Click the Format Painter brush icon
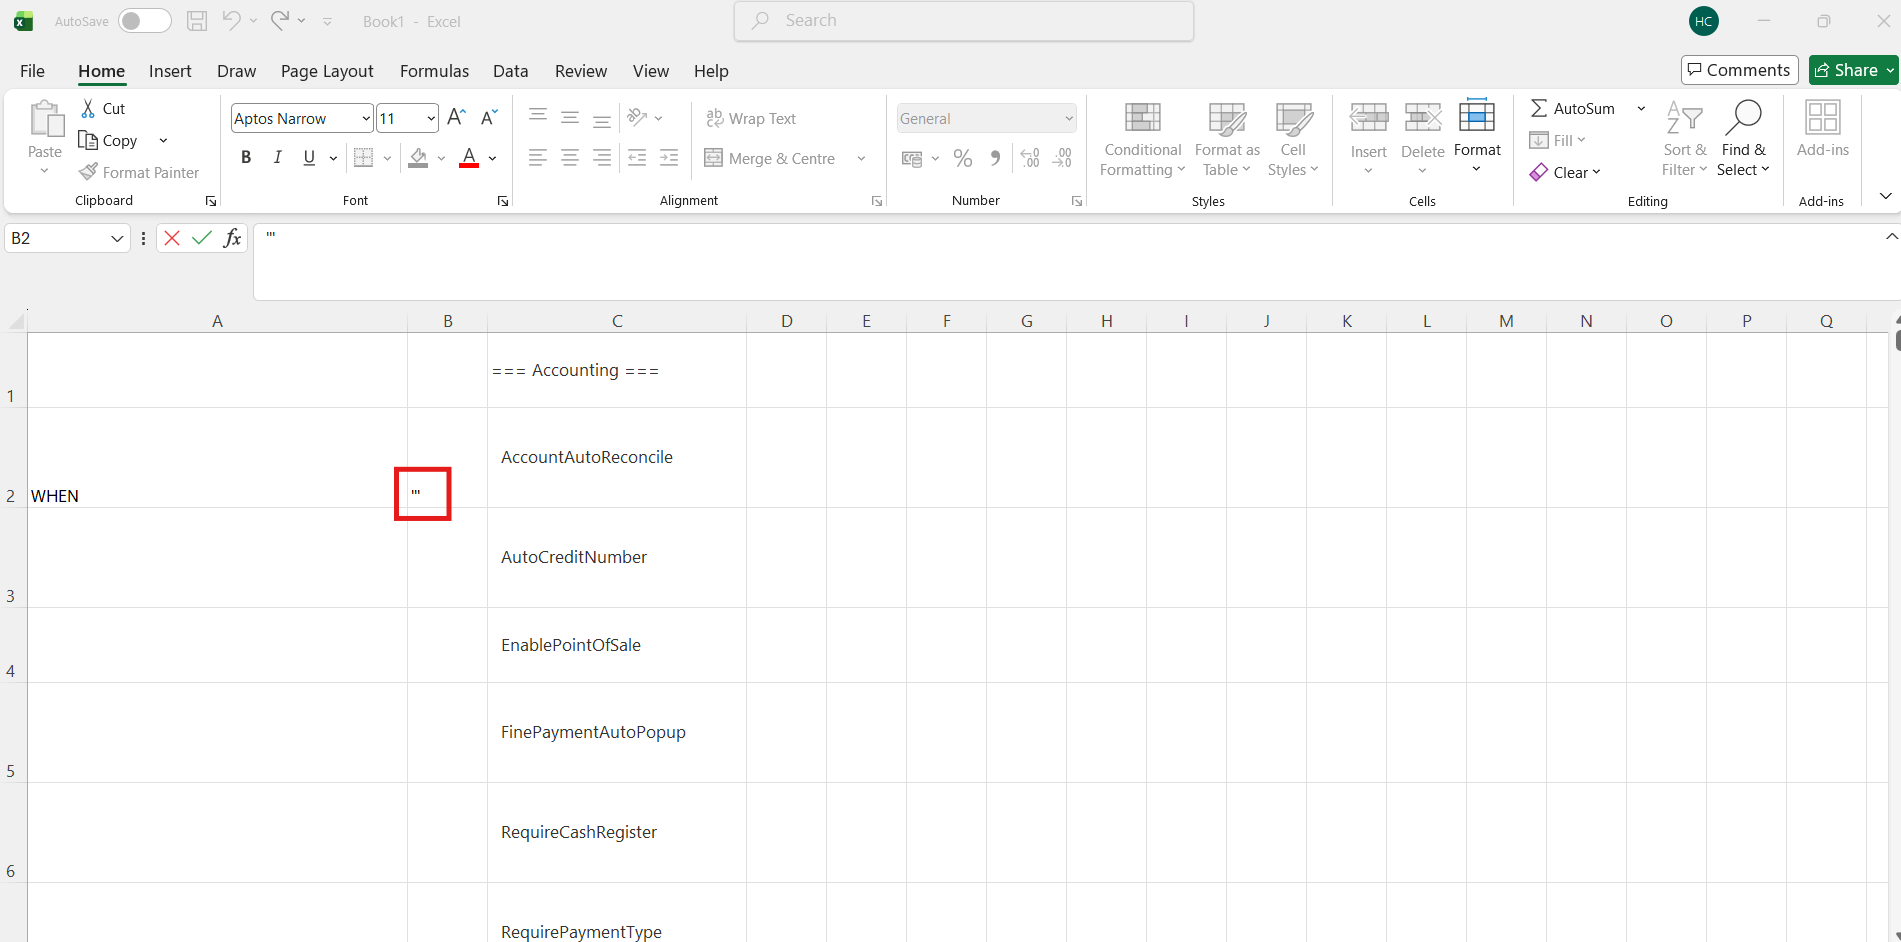1901x942 pixels. pos(89,172)
